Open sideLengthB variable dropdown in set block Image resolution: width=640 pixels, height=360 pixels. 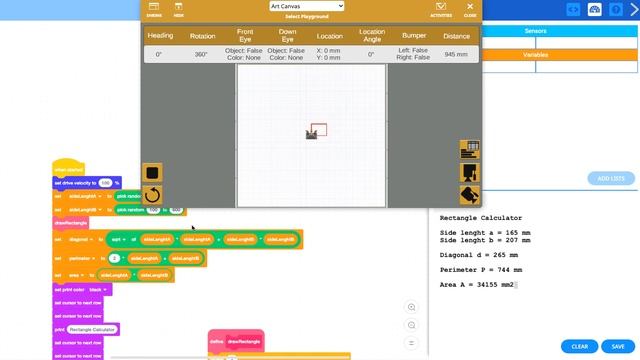tap(85, 210)
